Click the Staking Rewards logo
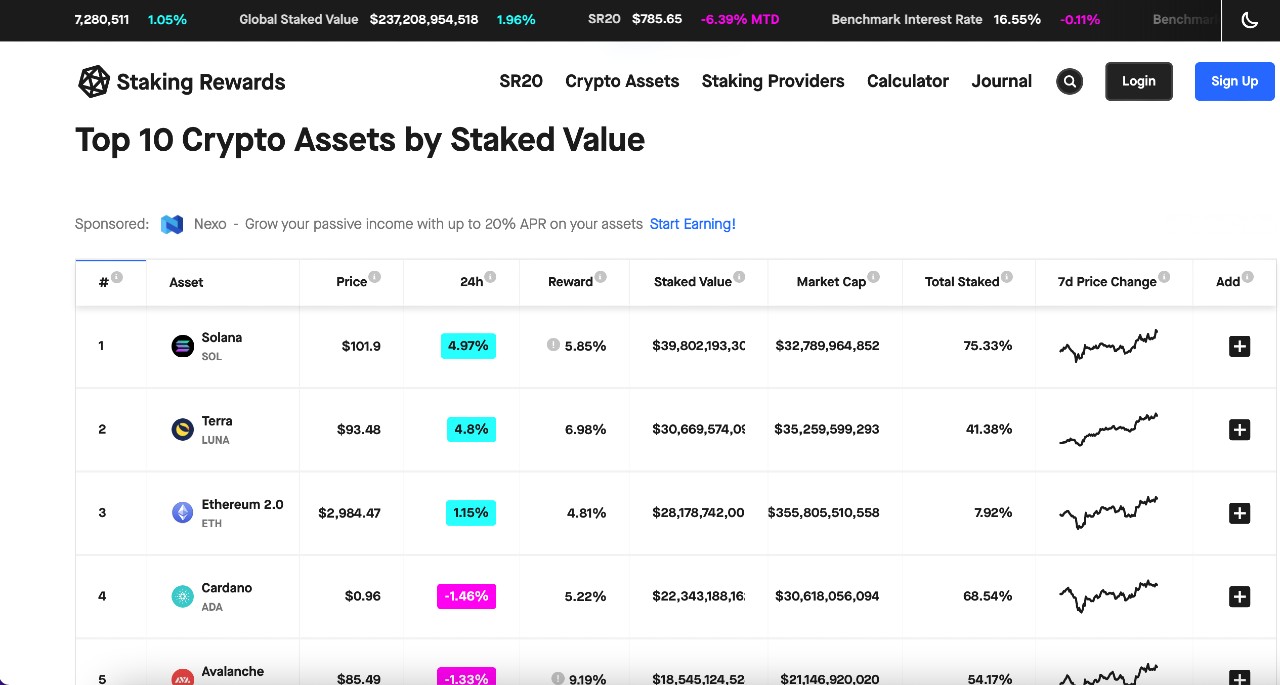Screen dimensions: 1280x685 coord(182,82)
